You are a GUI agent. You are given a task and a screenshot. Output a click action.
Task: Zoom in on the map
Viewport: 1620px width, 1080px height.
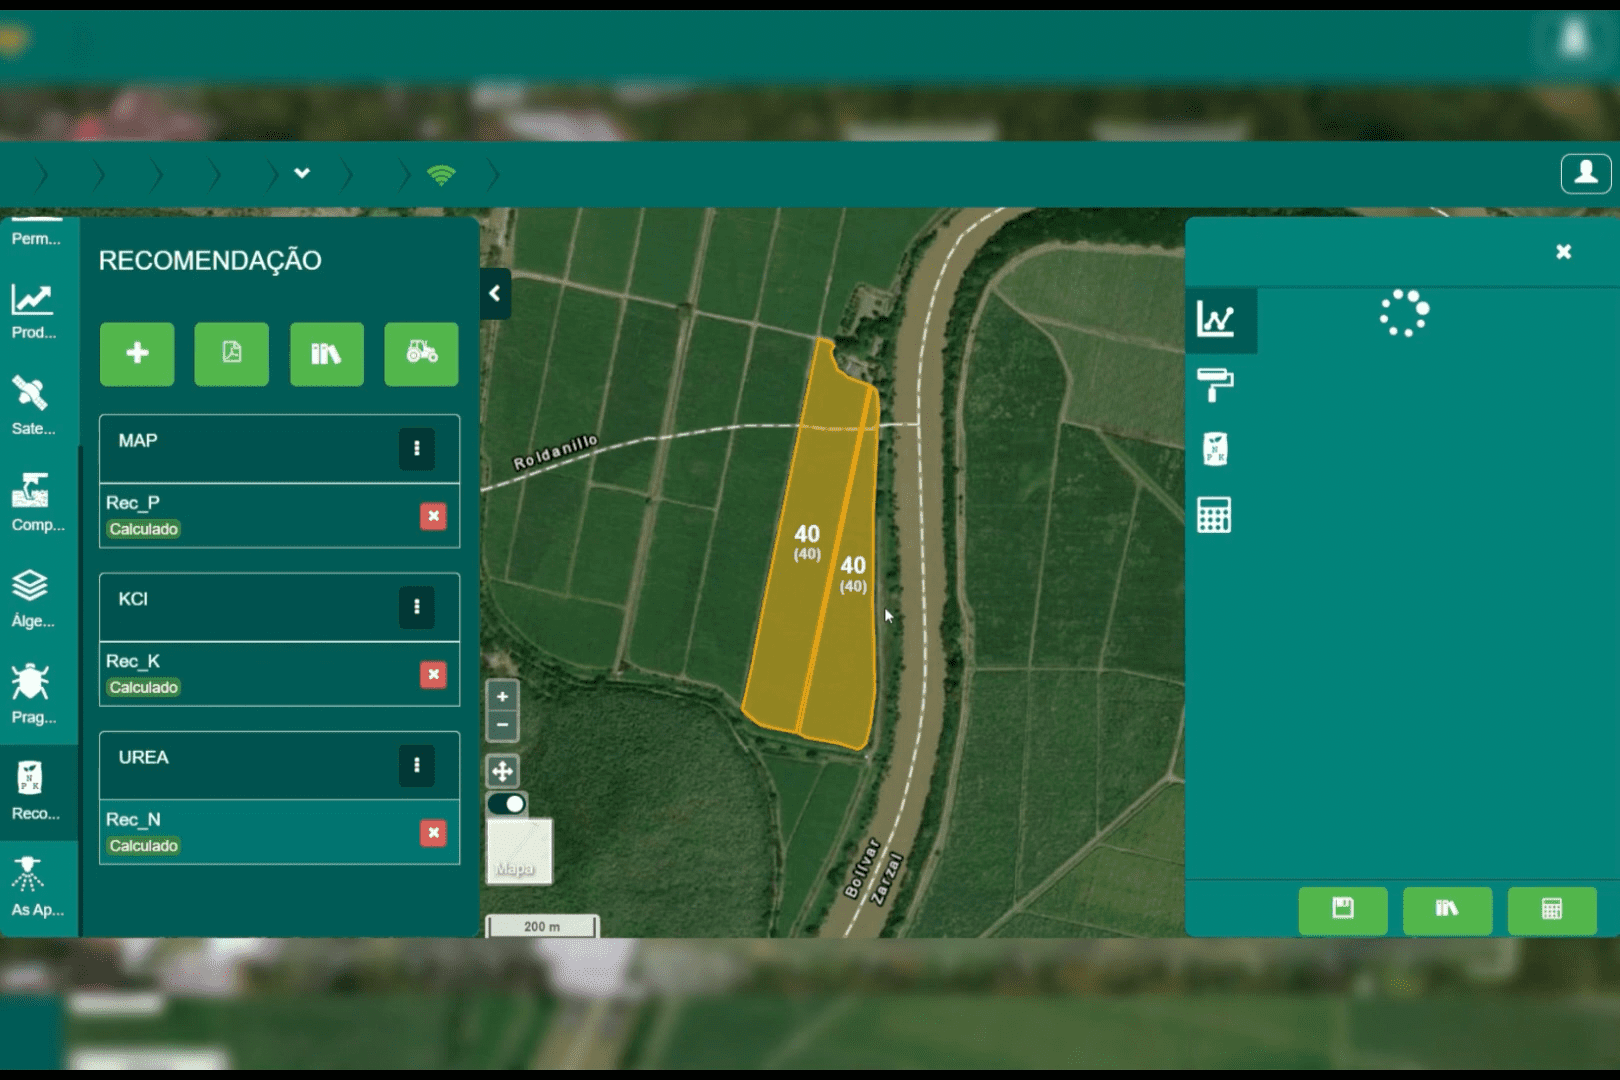tap(502, 696)
